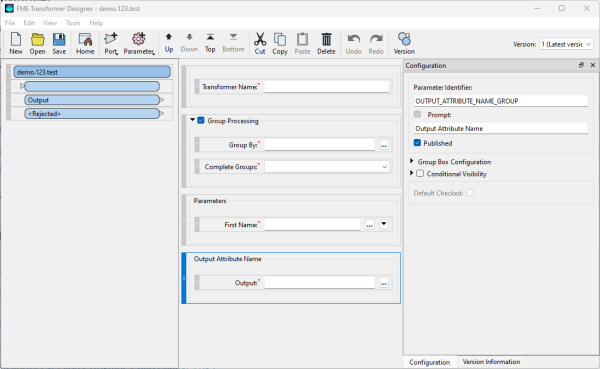Switch to the Configuration tab
This screenshot has width=600, height=369.
click(429, 362)
